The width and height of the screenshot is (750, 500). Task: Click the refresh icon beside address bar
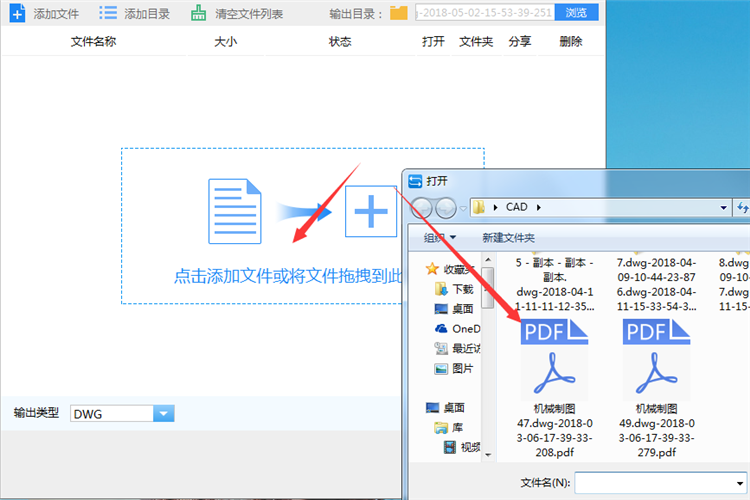click(x=742, y=208)
